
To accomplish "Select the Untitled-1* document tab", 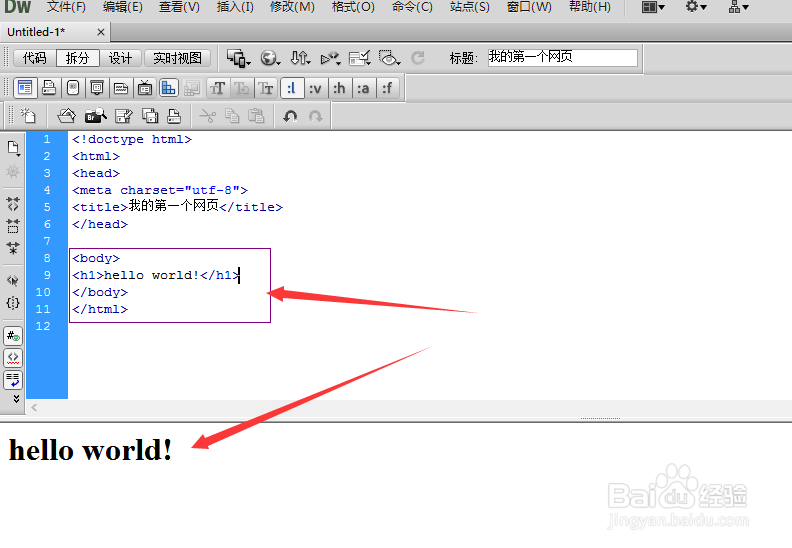I will [55, 32].
